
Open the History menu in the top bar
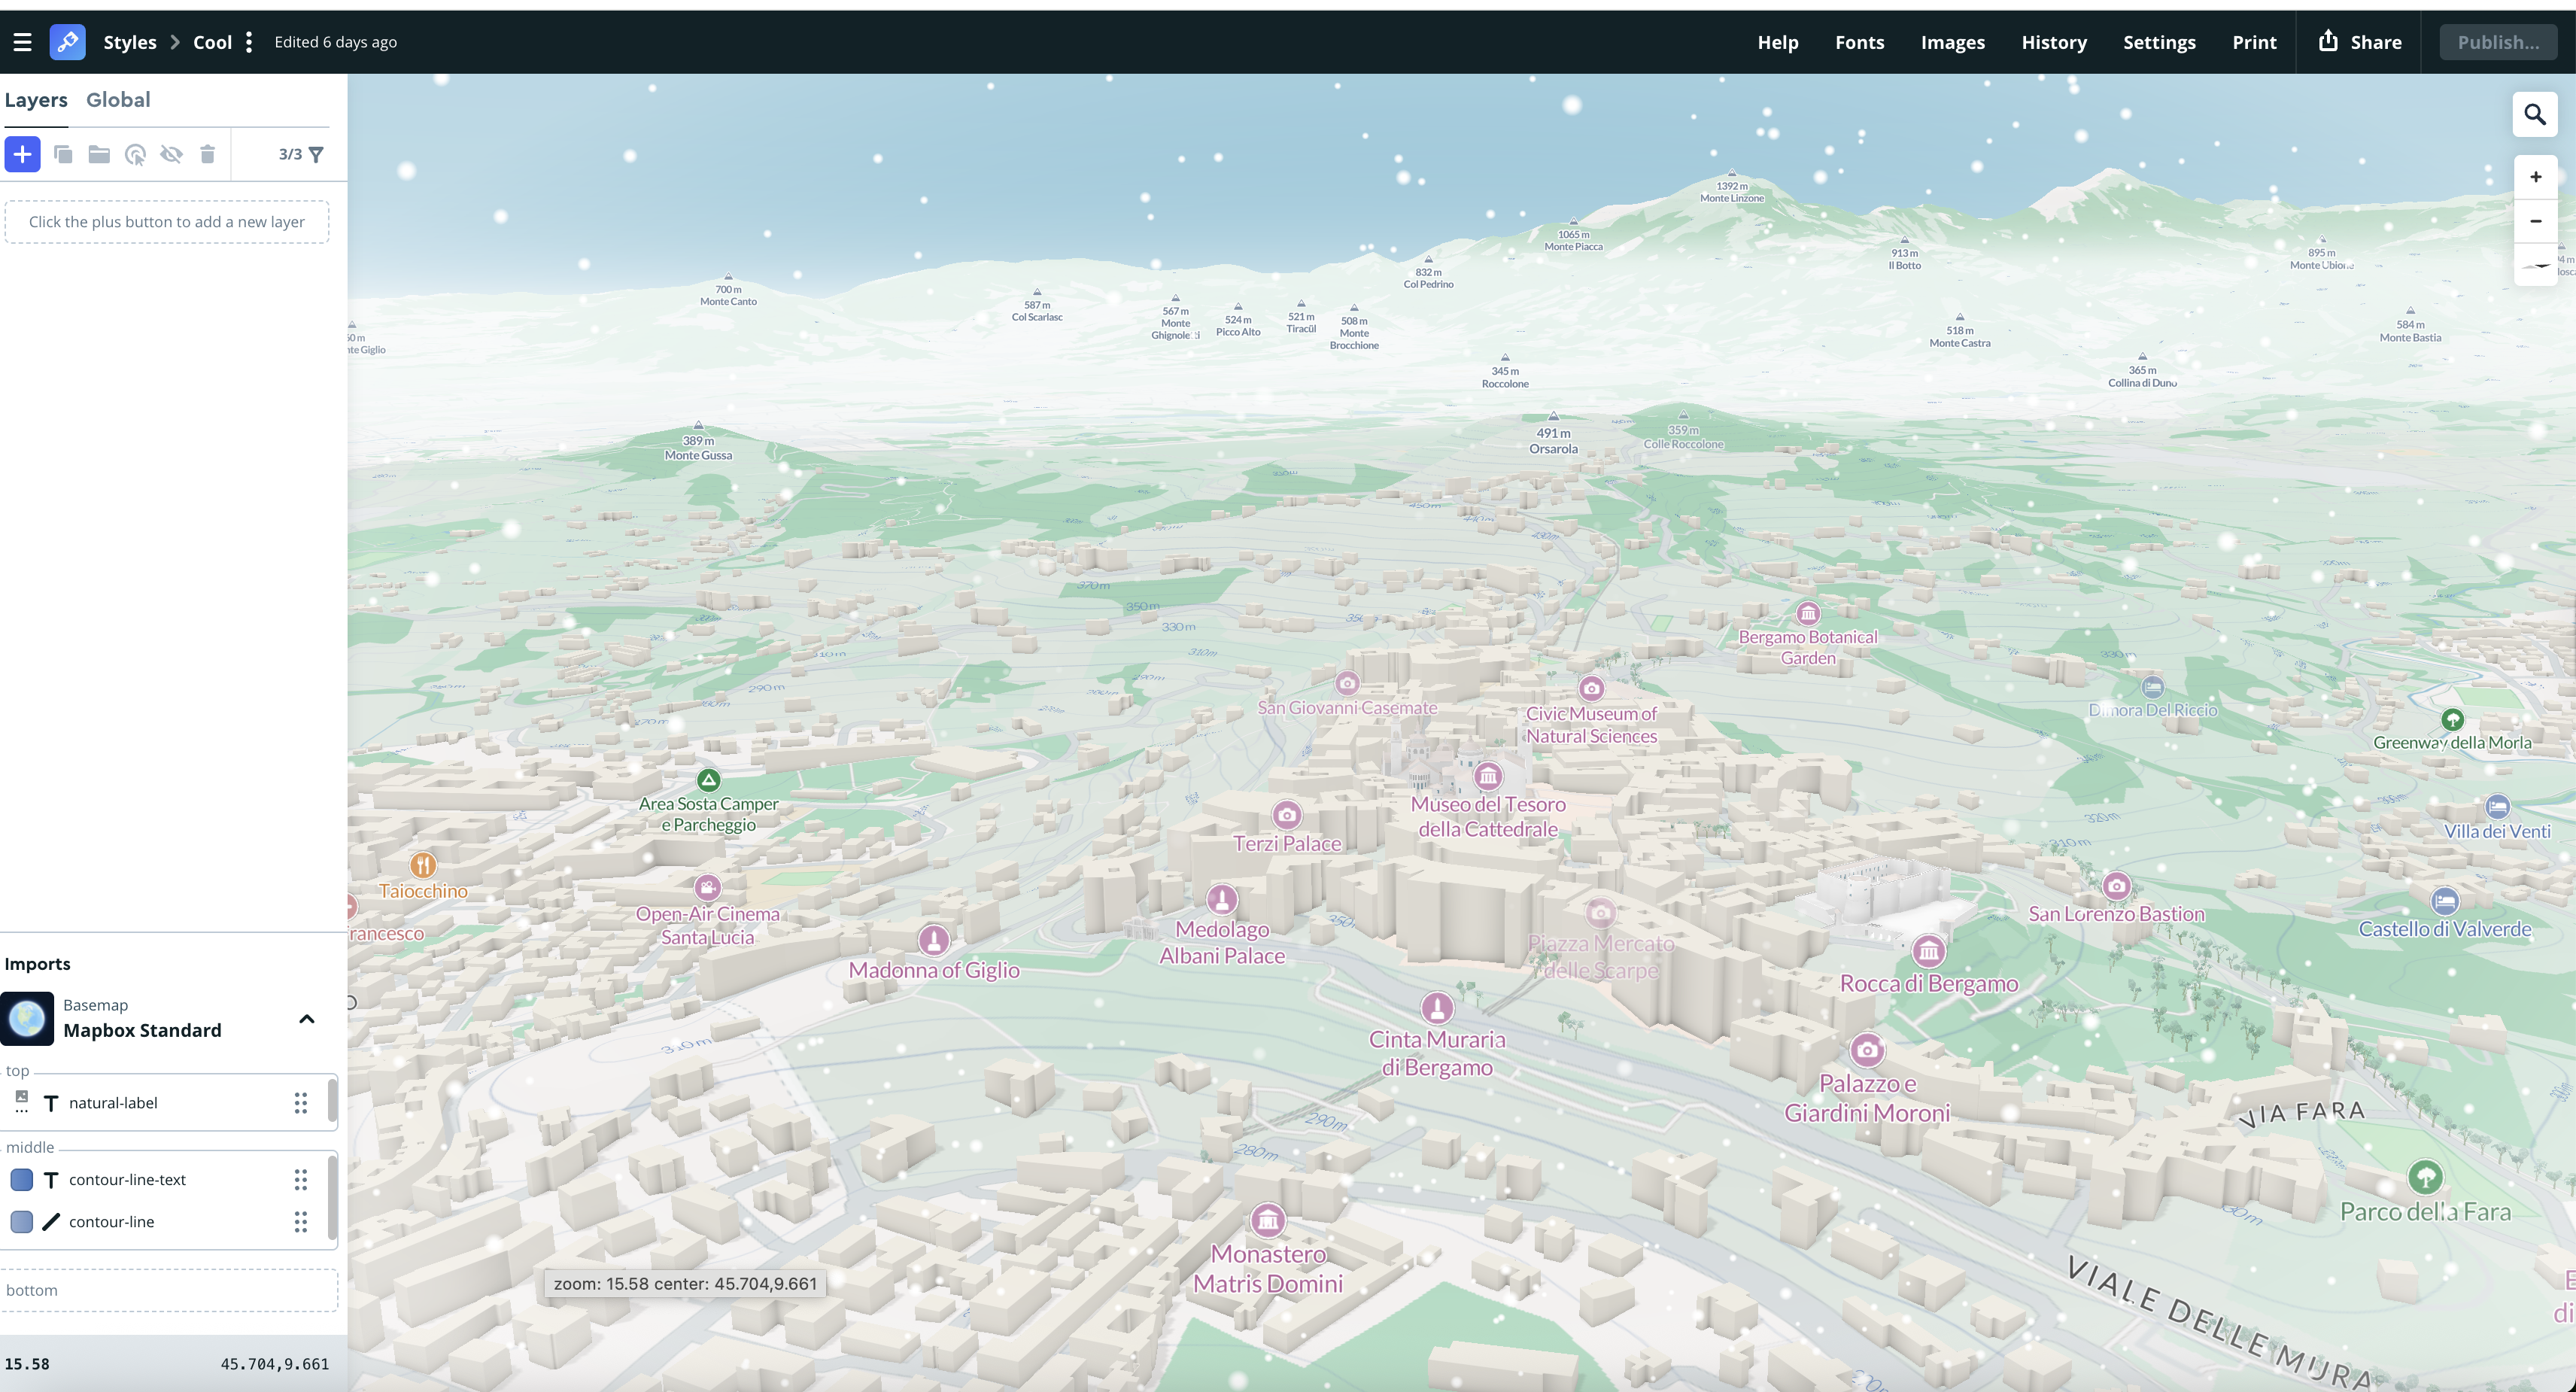click(2054, 42)
